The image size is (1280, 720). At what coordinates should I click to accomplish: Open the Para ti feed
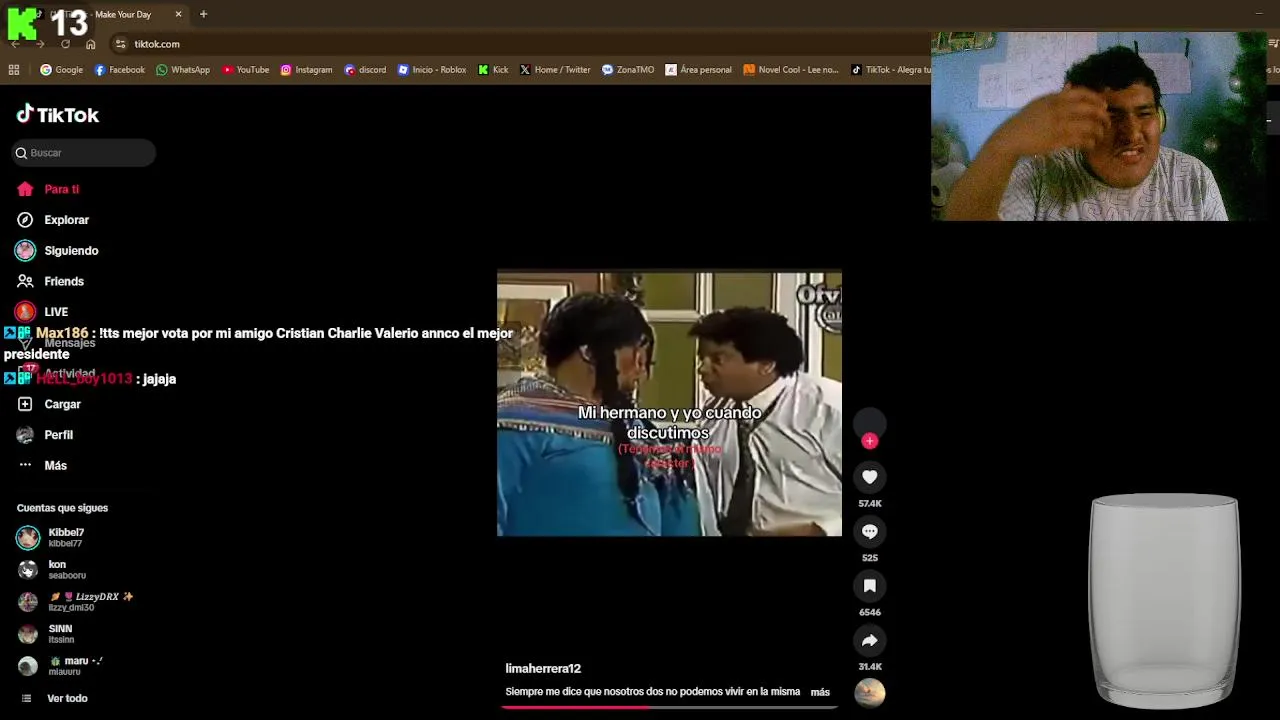tap(47, 189)
